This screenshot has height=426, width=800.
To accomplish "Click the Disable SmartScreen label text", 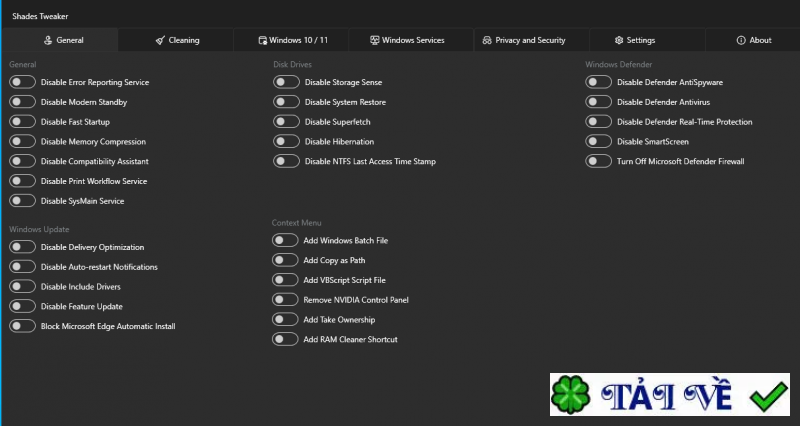I will [653, 142].
